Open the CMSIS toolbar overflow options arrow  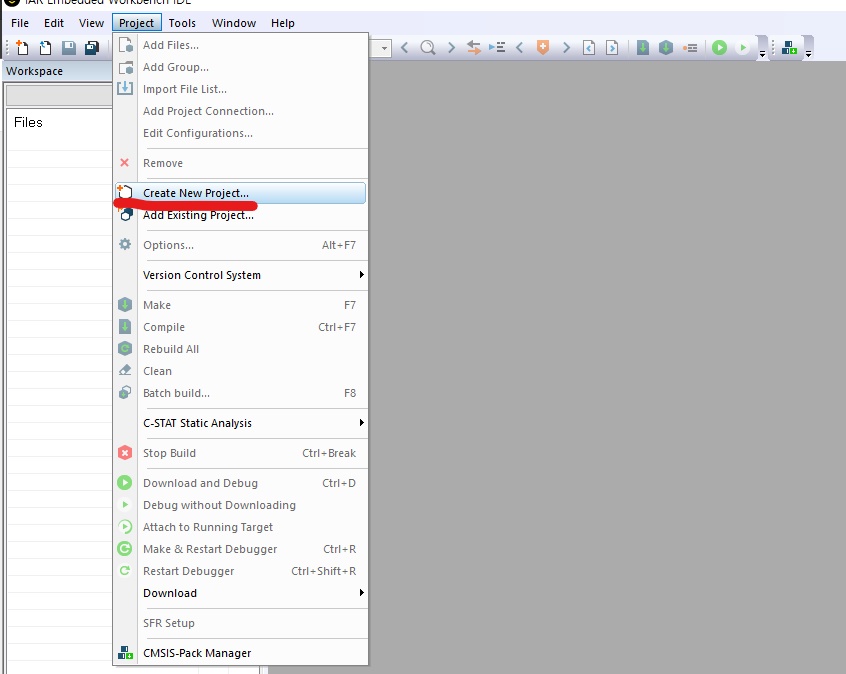pos(808,54)
